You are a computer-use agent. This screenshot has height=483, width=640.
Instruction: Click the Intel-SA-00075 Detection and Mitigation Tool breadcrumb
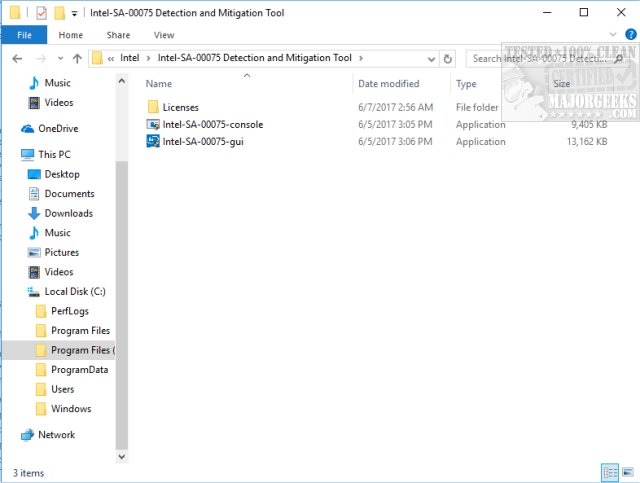point(255,58)
